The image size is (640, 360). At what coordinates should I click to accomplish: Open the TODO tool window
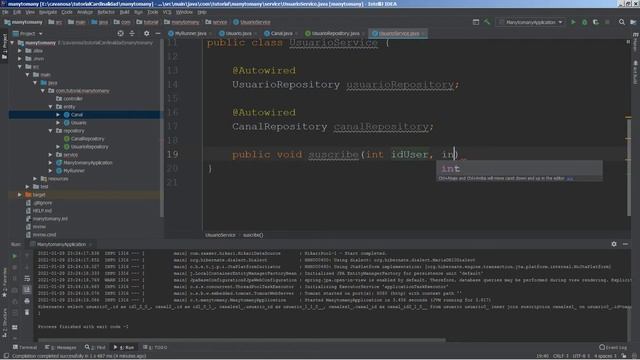(155, 347)
